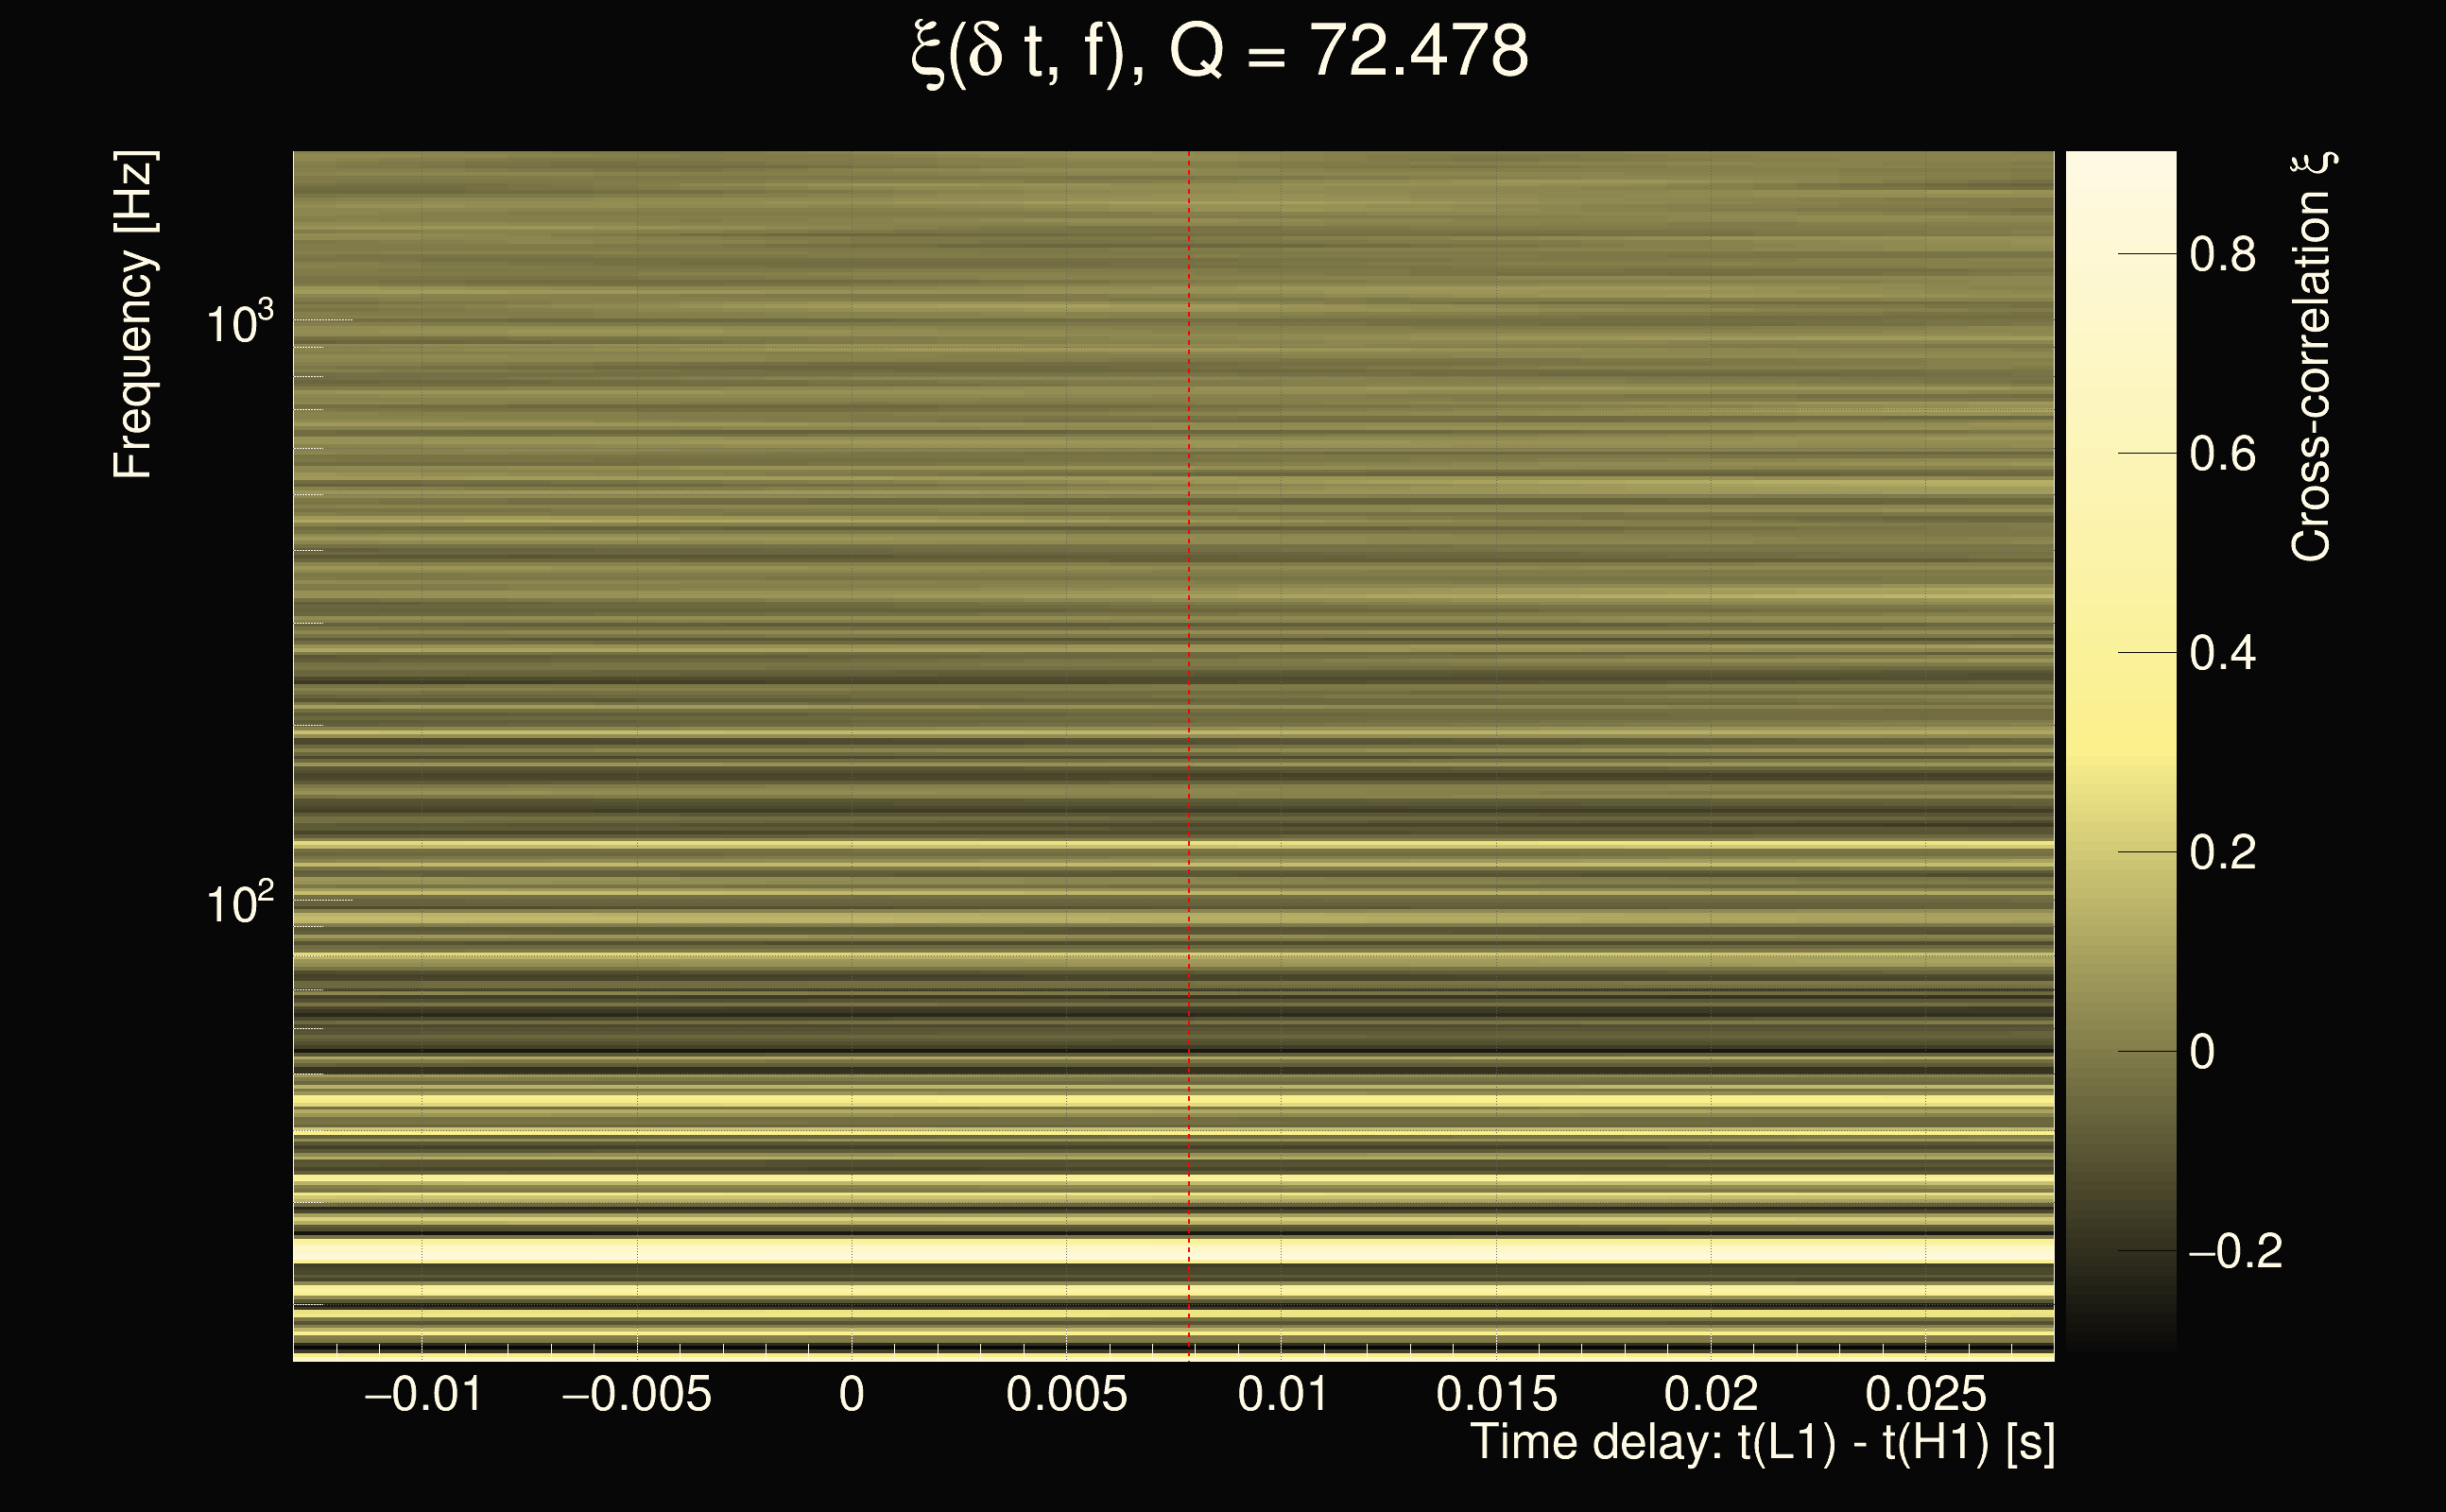Click the −0.2 colorbar tick label

point(2235,1251)
